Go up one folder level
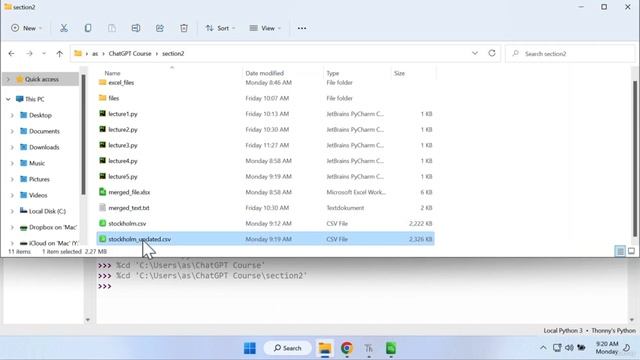The width and height of the screenshot is (640, 360). tap(60, 53)
